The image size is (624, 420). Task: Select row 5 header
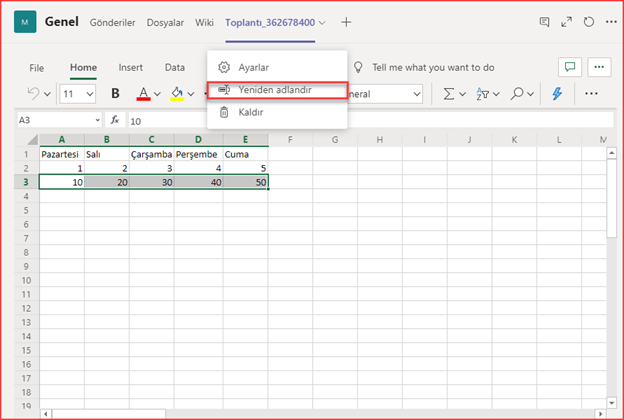(26, 210)
